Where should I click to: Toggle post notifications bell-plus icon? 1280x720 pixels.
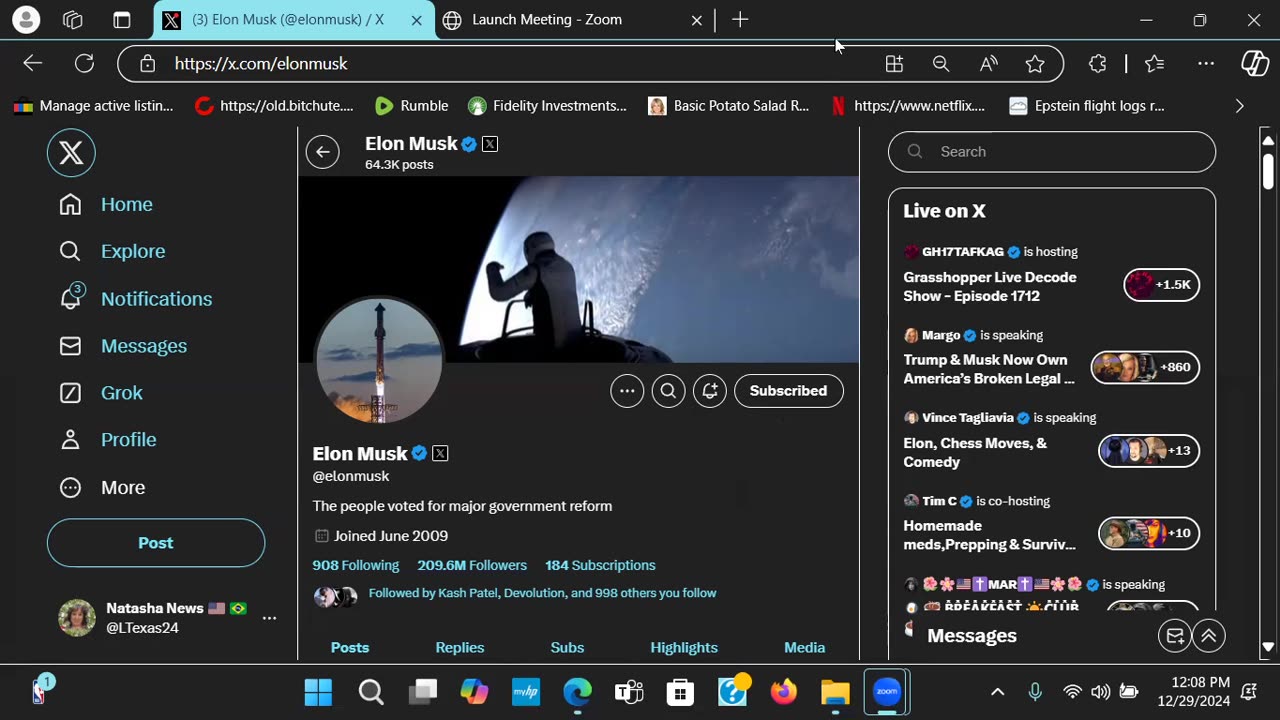click(x=709, y=391)
